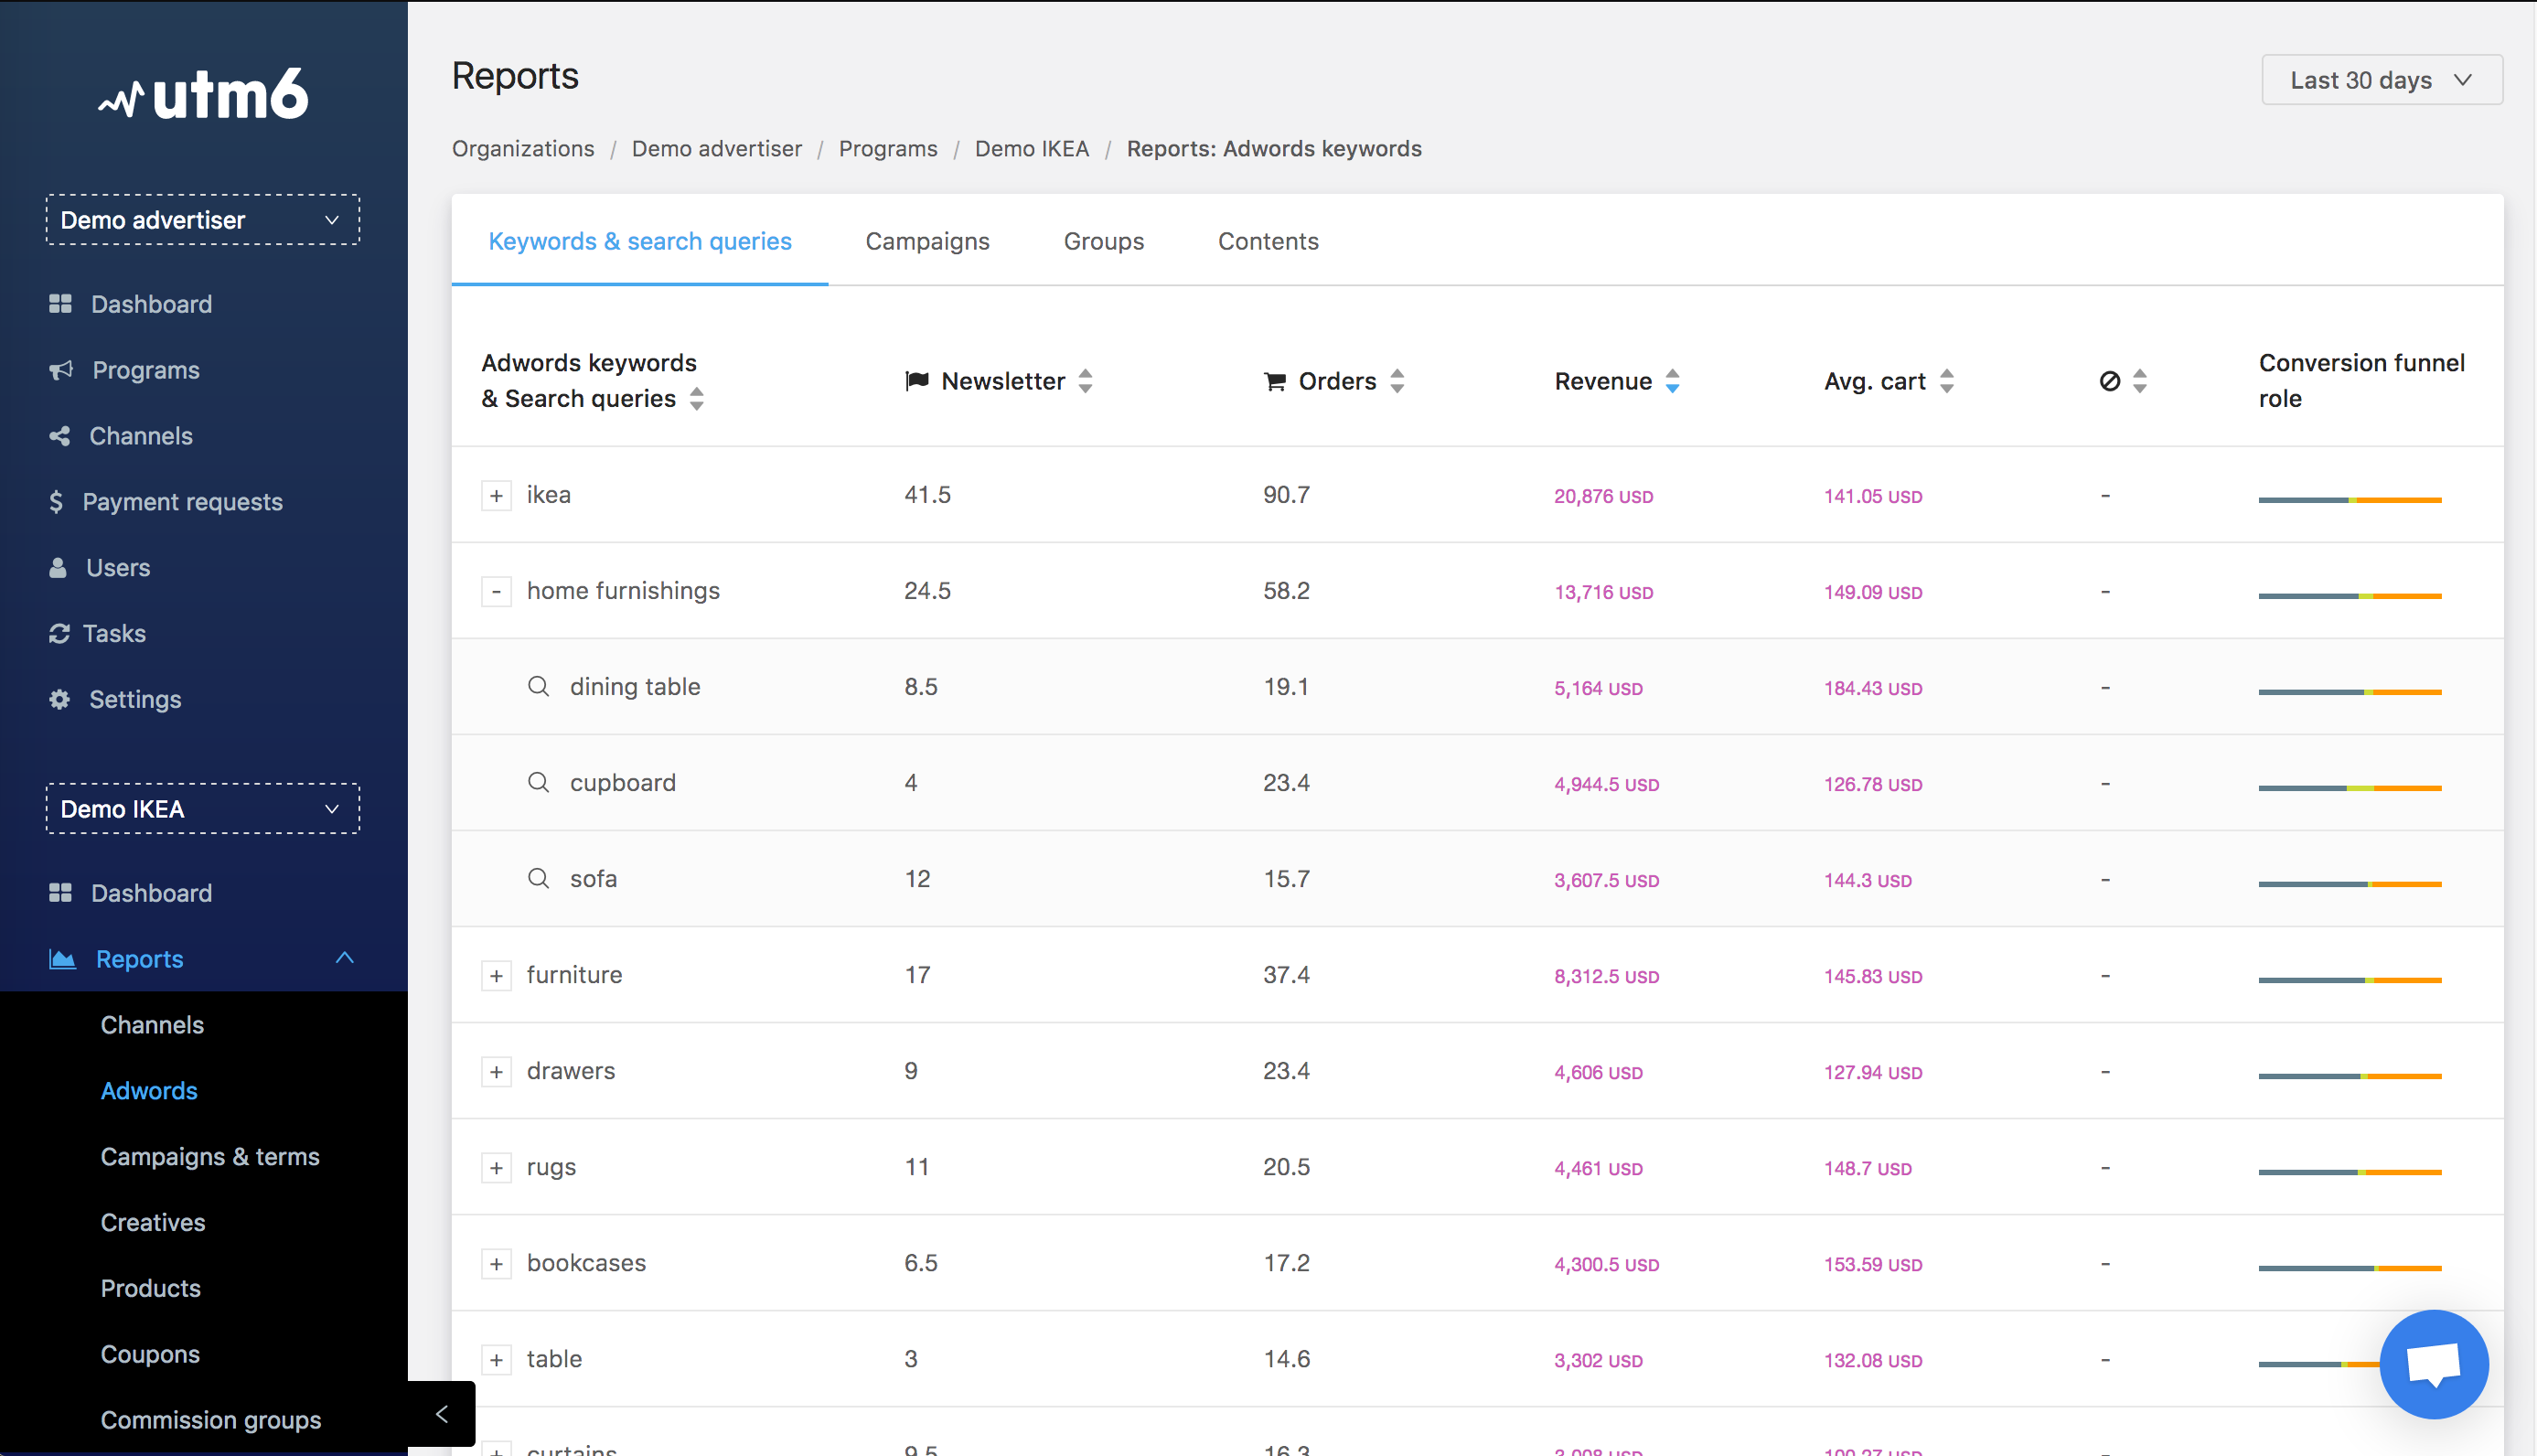Click the utm6 logo

[x=203, y=95]
